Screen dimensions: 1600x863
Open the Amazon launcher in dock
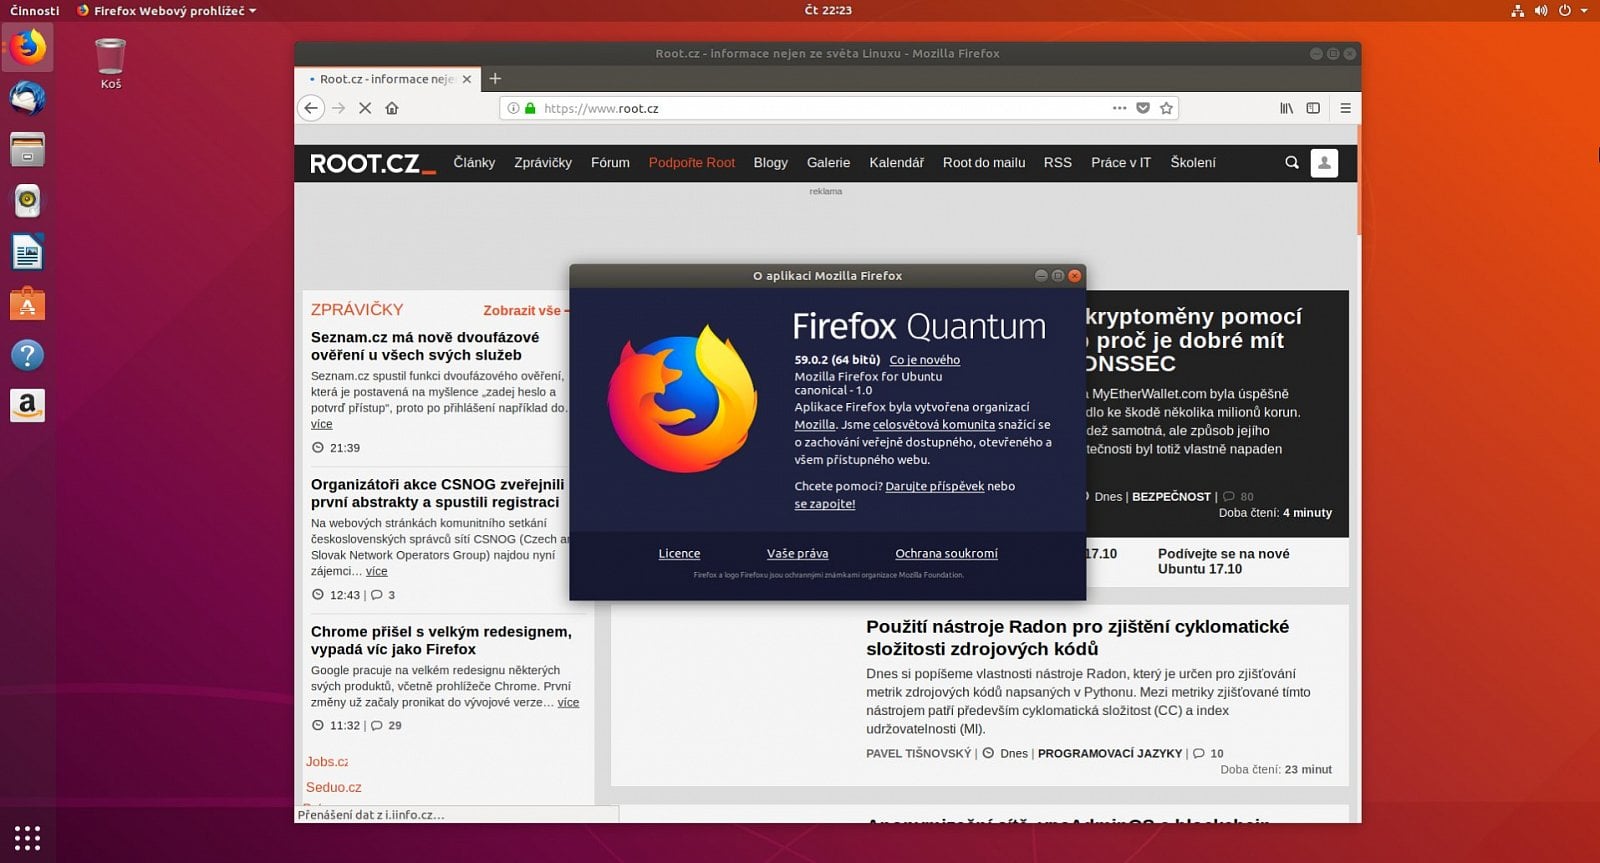point(28,405)
